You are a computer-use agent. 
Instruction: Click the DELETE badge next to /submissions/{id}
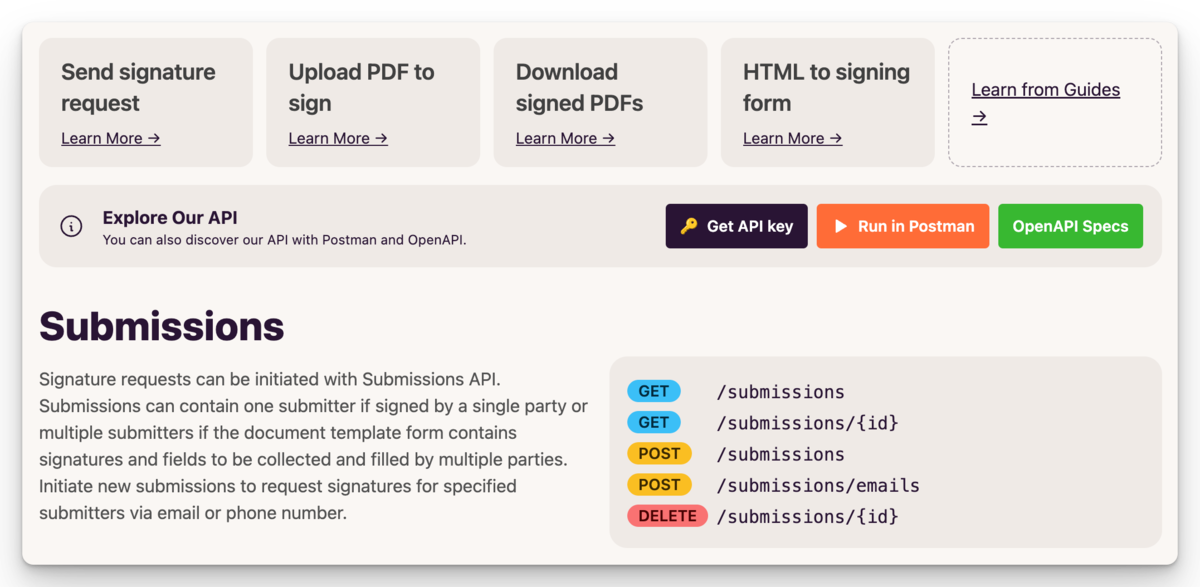(x=667, y=516)
